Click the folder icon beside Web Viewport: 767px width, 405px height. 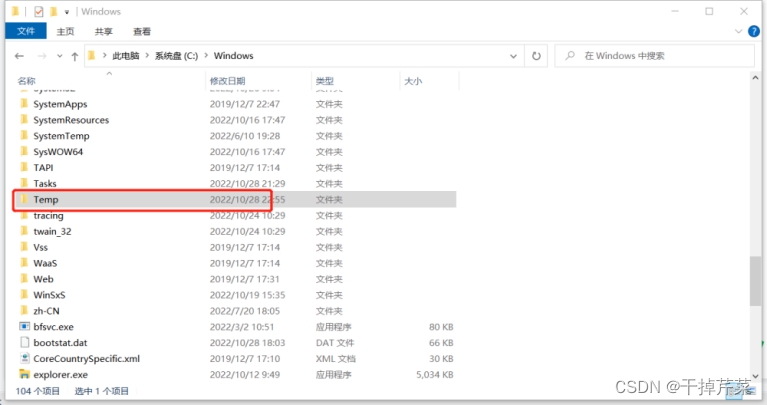[x=24, y=279]
